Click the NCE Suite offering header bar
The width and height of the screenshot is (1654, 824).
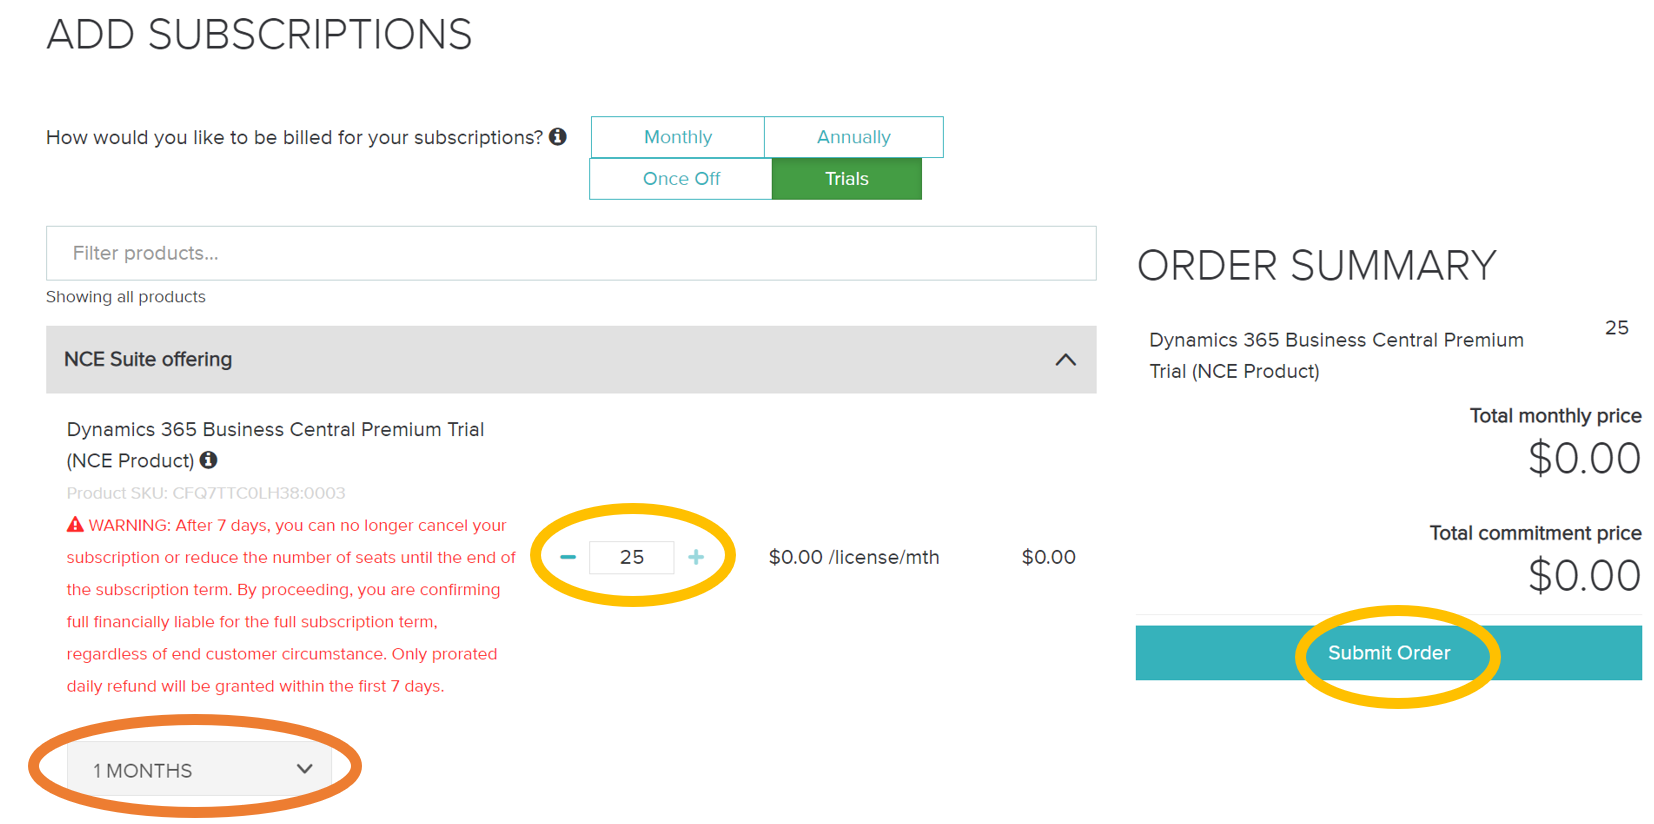pyautogui.click(x=570, y=359)
